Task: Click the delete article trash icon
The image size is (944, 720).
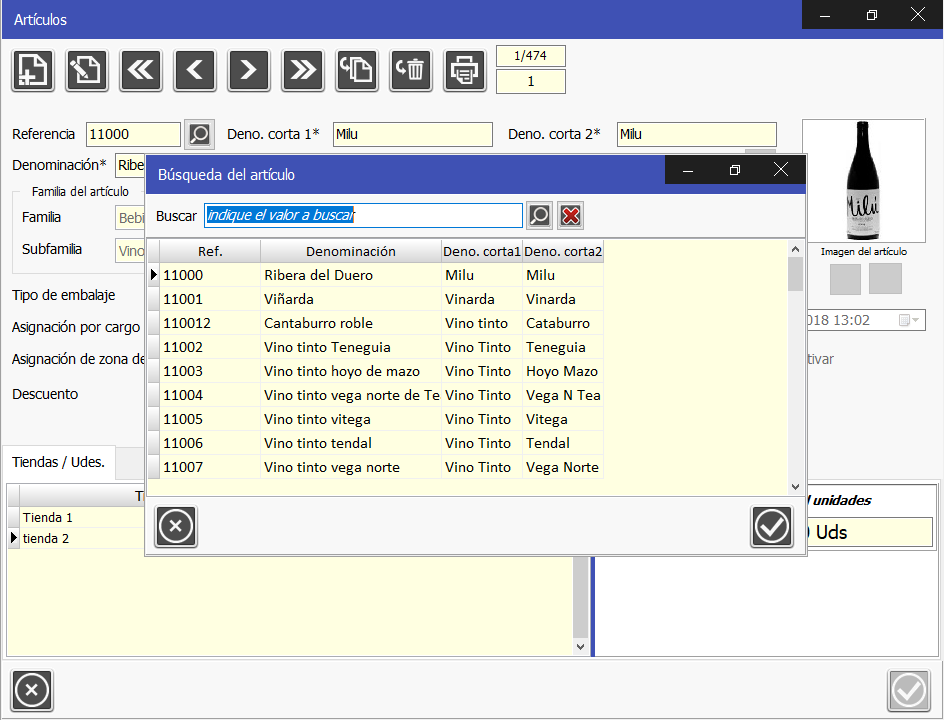Action: click(x=411, y=70)
